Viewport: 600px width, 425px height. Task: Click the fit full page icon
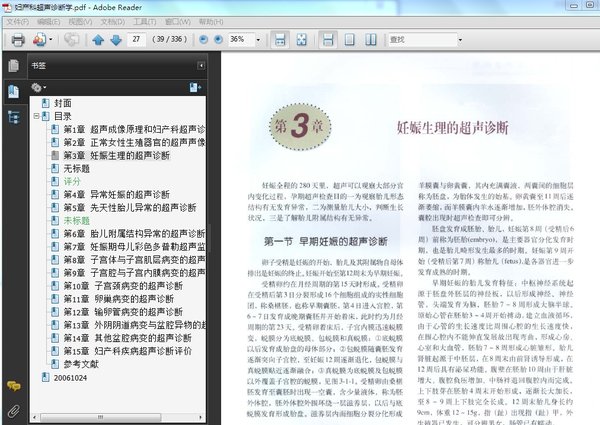point(302,39)
